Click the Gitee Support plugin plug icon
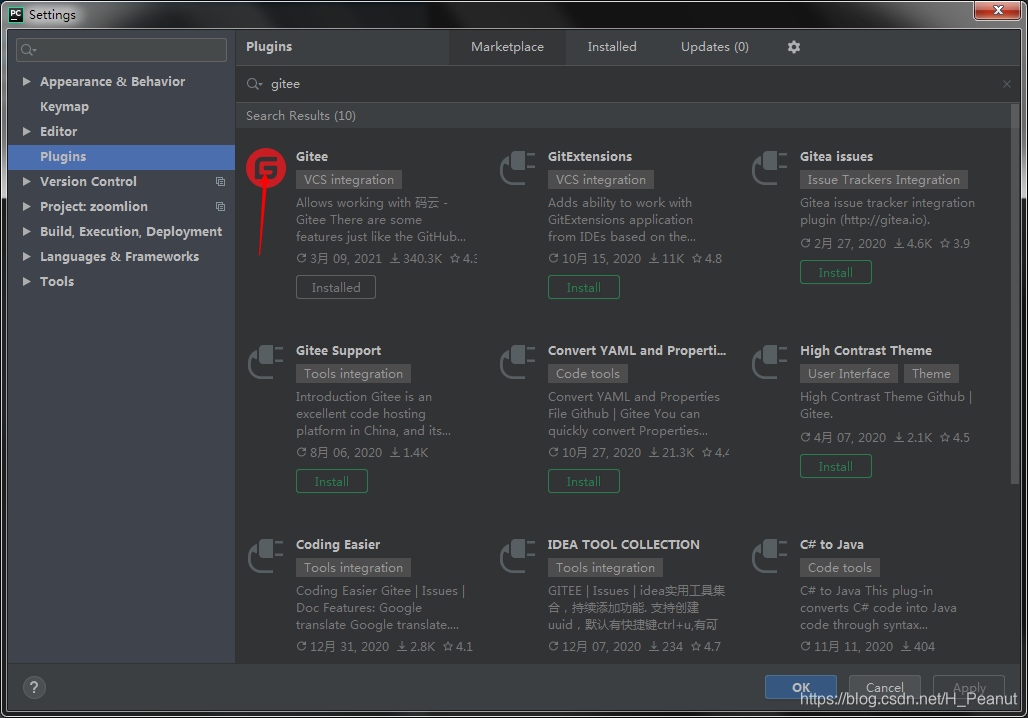This screenshot has width=1028, height=718. [266, 362]
